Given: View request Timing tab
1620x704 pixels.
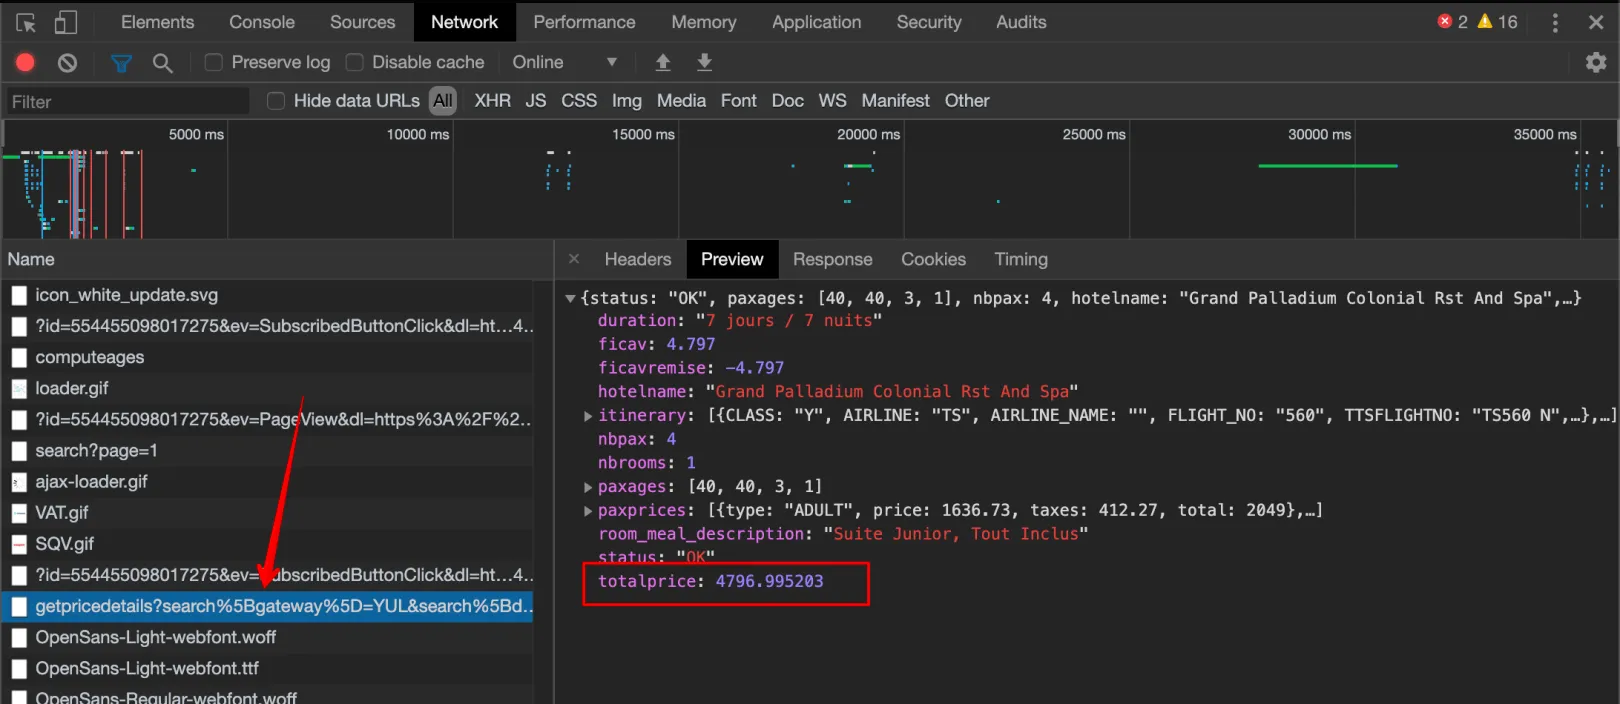Looking at the screenshot, I should pyautogui.click(x=1021, y=259).
